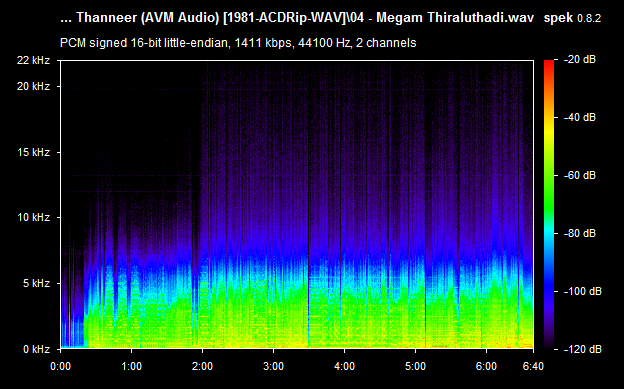
Task: Click the 20 kHz frequency axis label
Action: [33, 86]
